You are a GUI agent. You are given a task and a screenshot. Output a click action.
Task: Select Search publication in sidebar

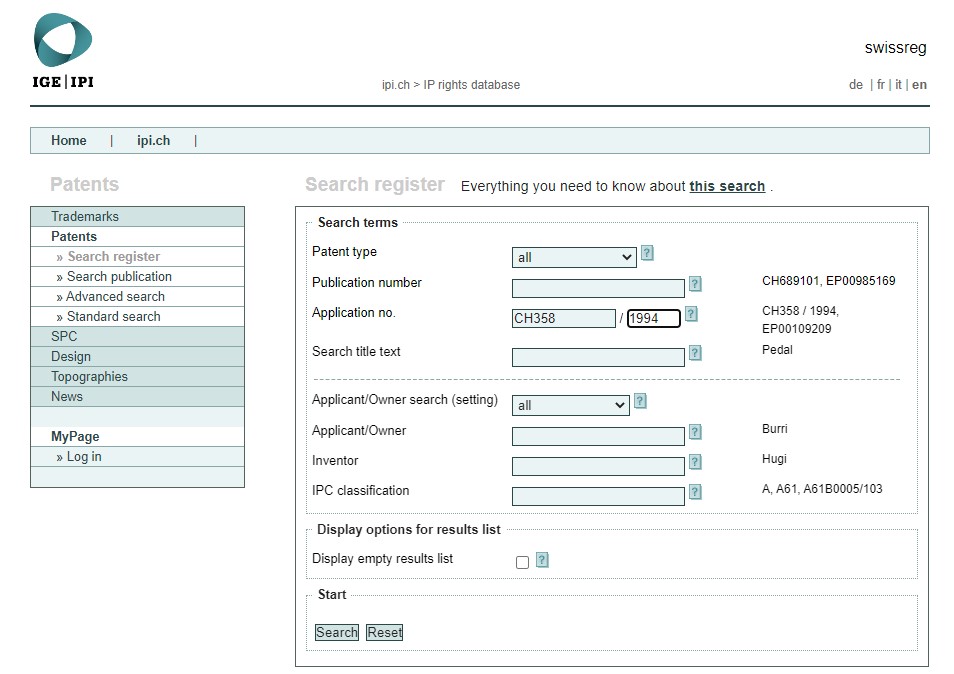point(138,277)
